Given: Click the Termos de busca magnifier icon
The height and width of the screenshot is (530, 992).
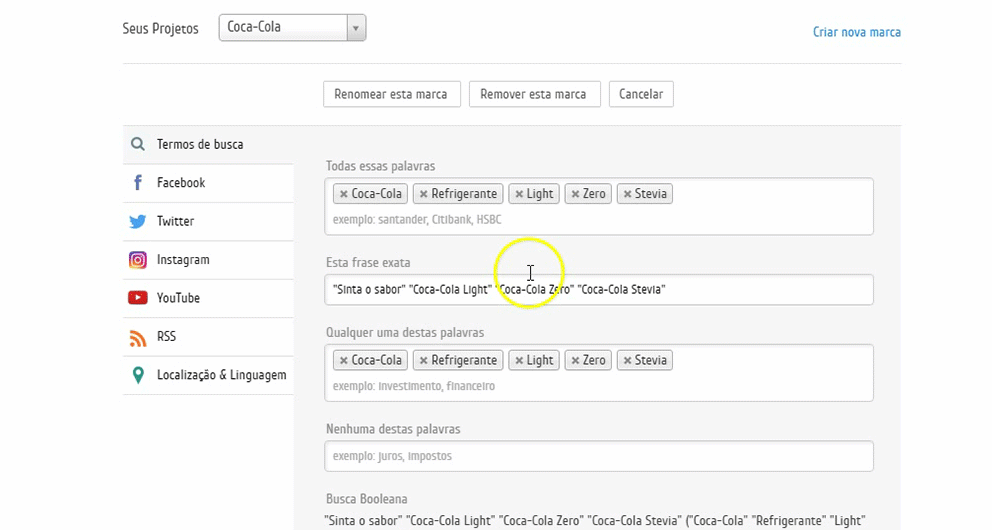Looking at the screenshot, I should 138,144.
